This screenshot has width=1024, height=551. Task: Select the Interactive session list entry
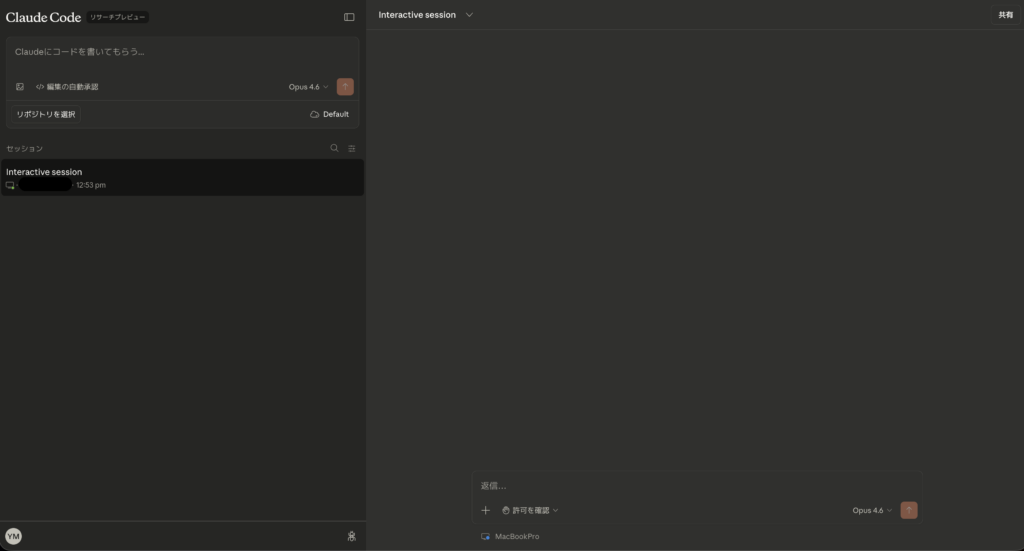tap(182, 177)
